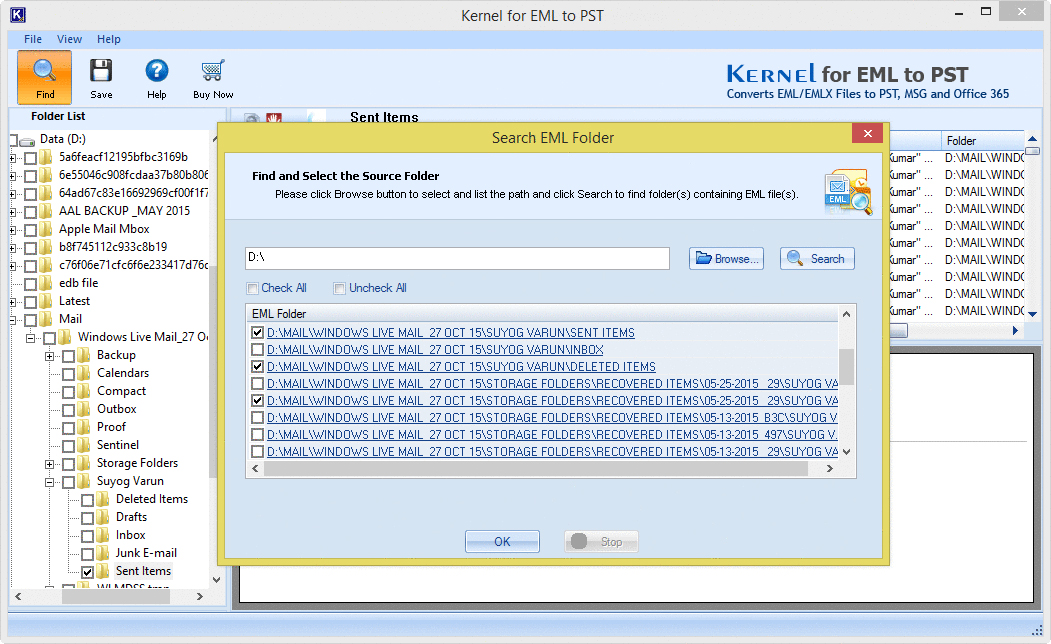The image size is (1051, 644).
Task: Click the edb file folder icon
Action: [x=46, y=283]
